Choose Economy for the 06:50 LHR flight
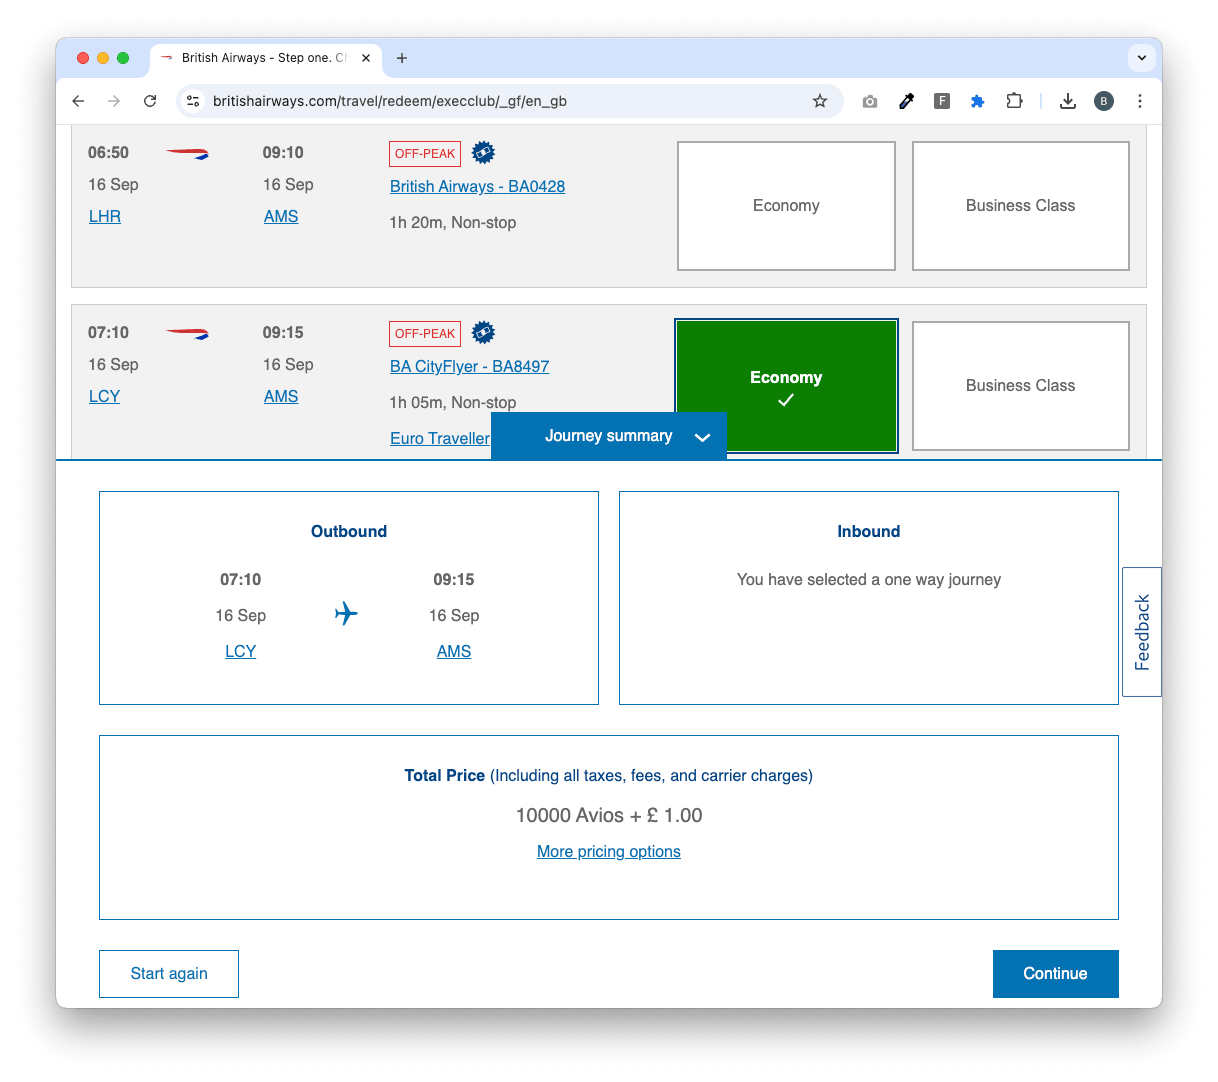This screenshot has height=1082, width=1218. 786,206
